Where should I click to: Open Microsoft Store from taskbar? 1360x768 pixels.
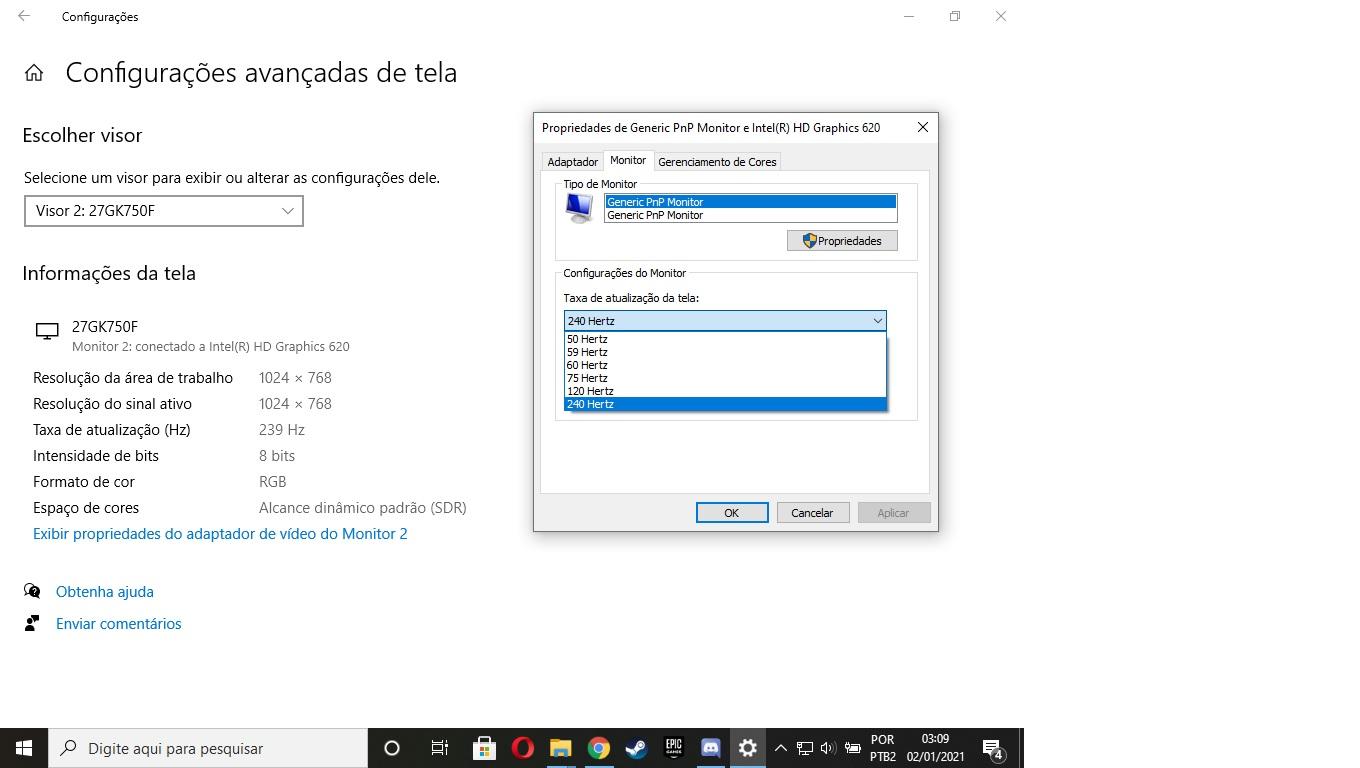(x=484, y=748)
